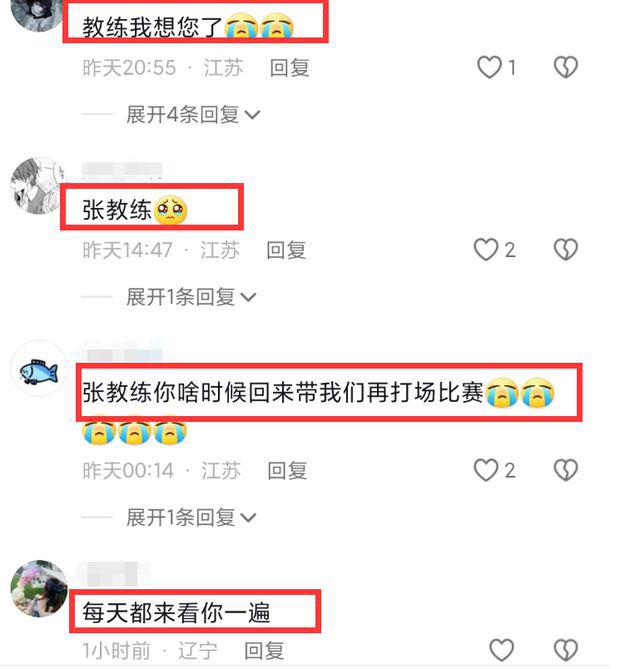The width and height of the screenshot is (640, 669).
Task: Reply to the 昨天14:47 comment
Action: 286,250
